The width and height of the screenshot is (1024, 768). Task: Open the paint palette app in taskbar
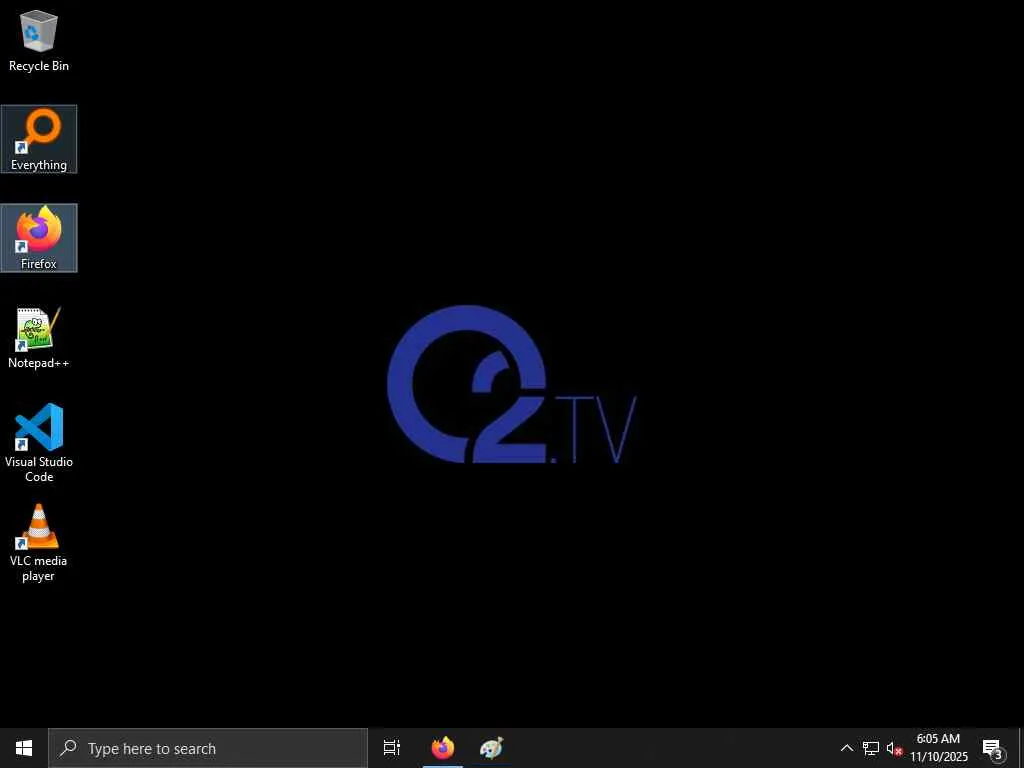(491, 748)
